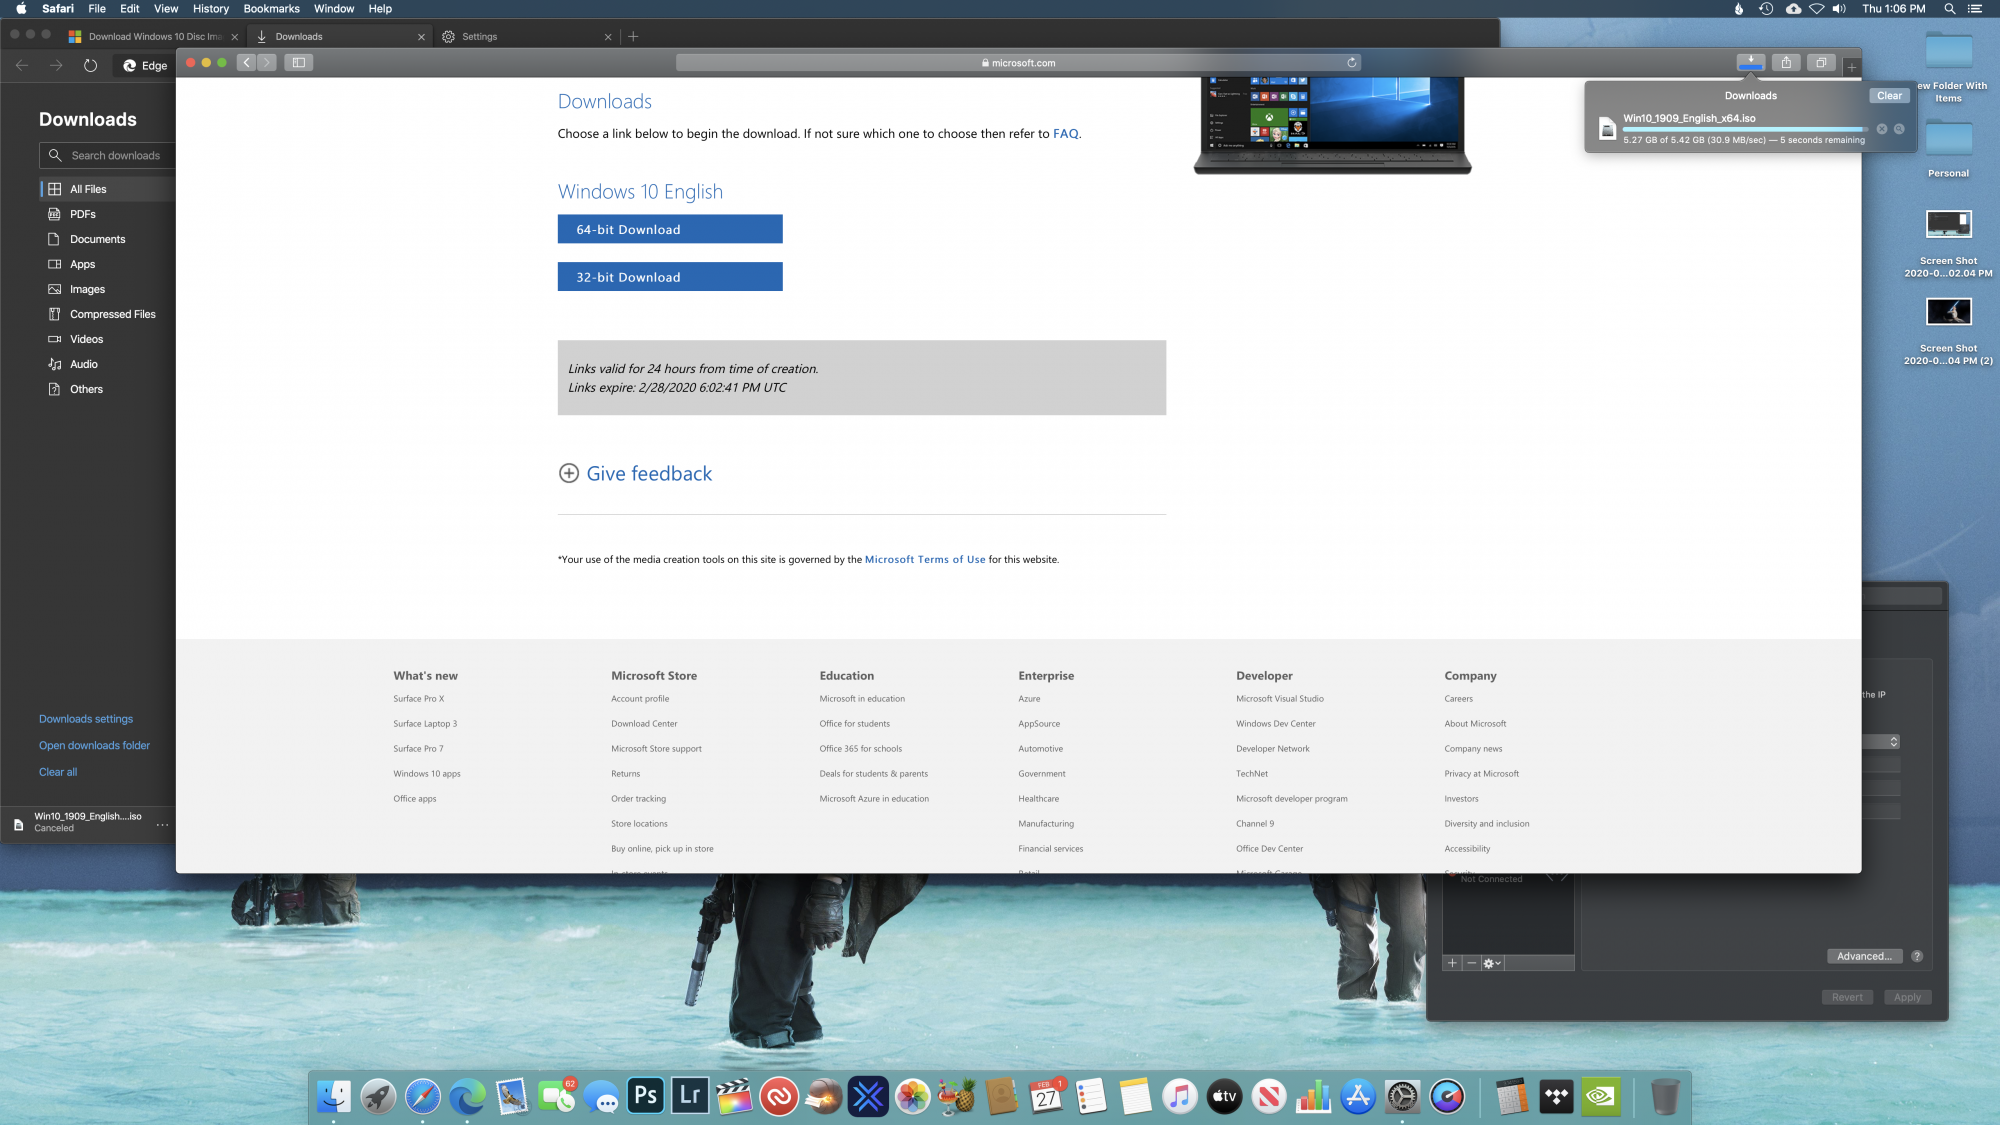
Task: Open Time Machine menu bar icon
Action: pos(1766,9)
